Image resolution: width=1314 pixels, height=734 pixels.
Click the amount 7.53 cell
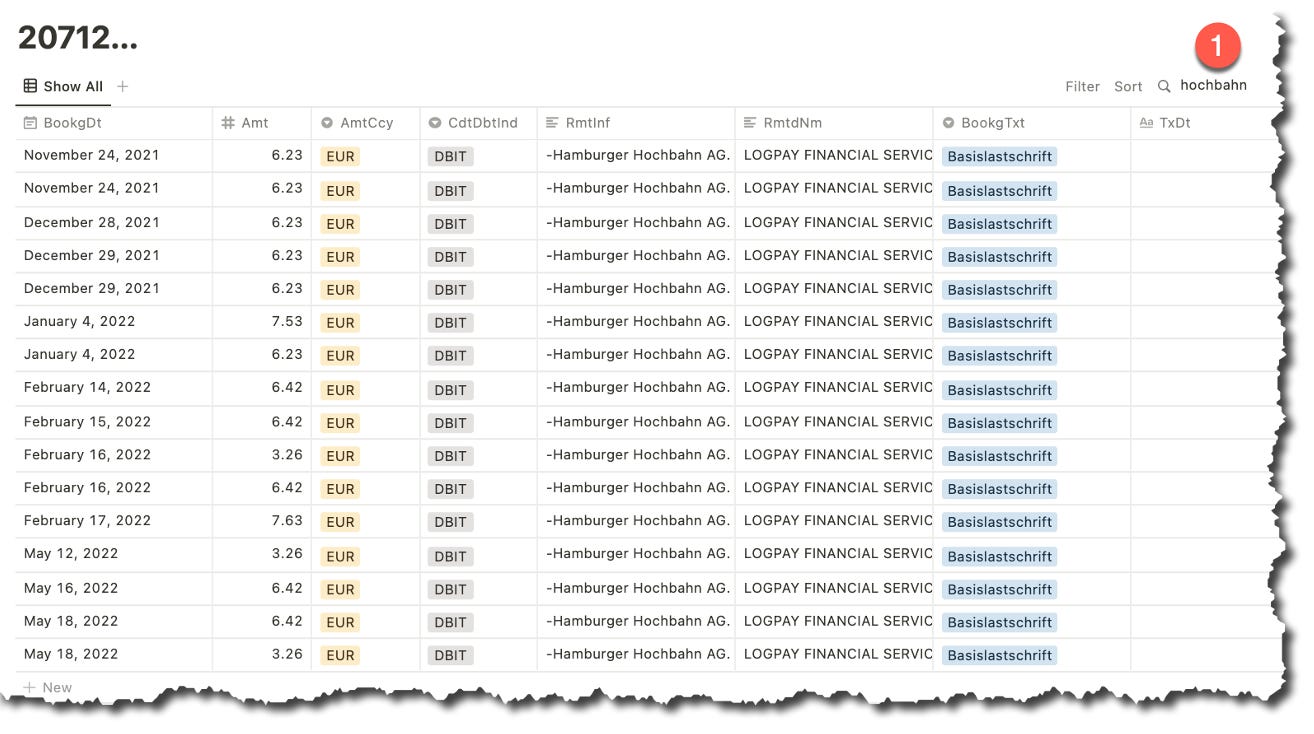(262, 322)
